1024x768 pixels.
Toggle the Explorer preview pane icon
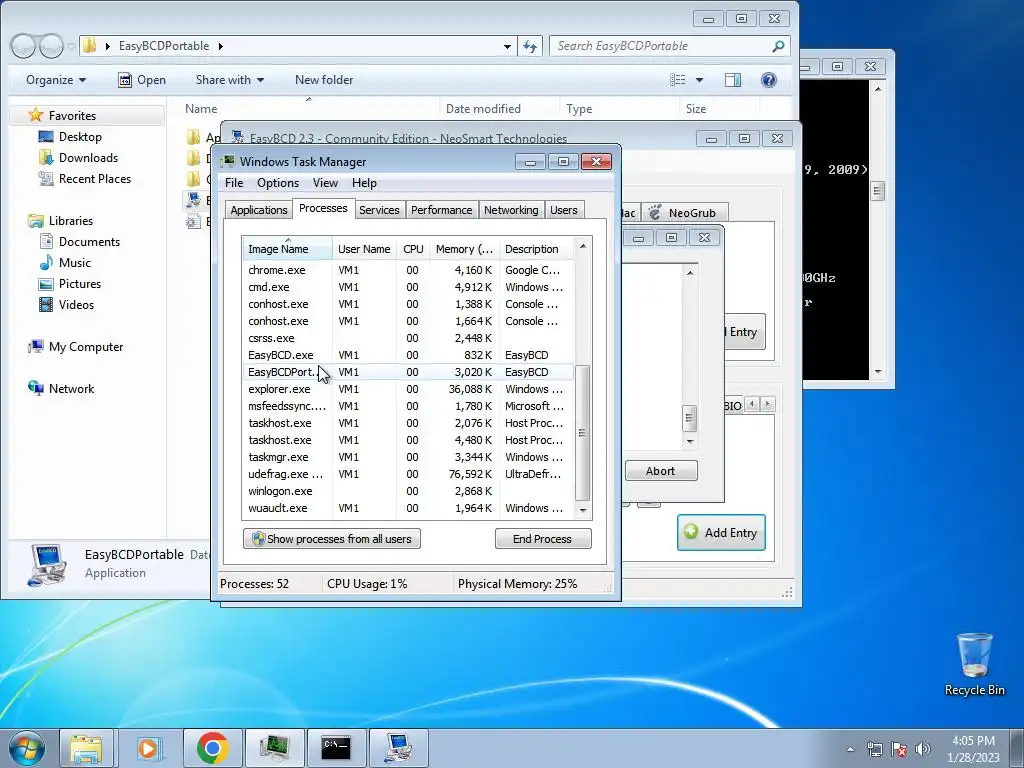tap(733, 80)
